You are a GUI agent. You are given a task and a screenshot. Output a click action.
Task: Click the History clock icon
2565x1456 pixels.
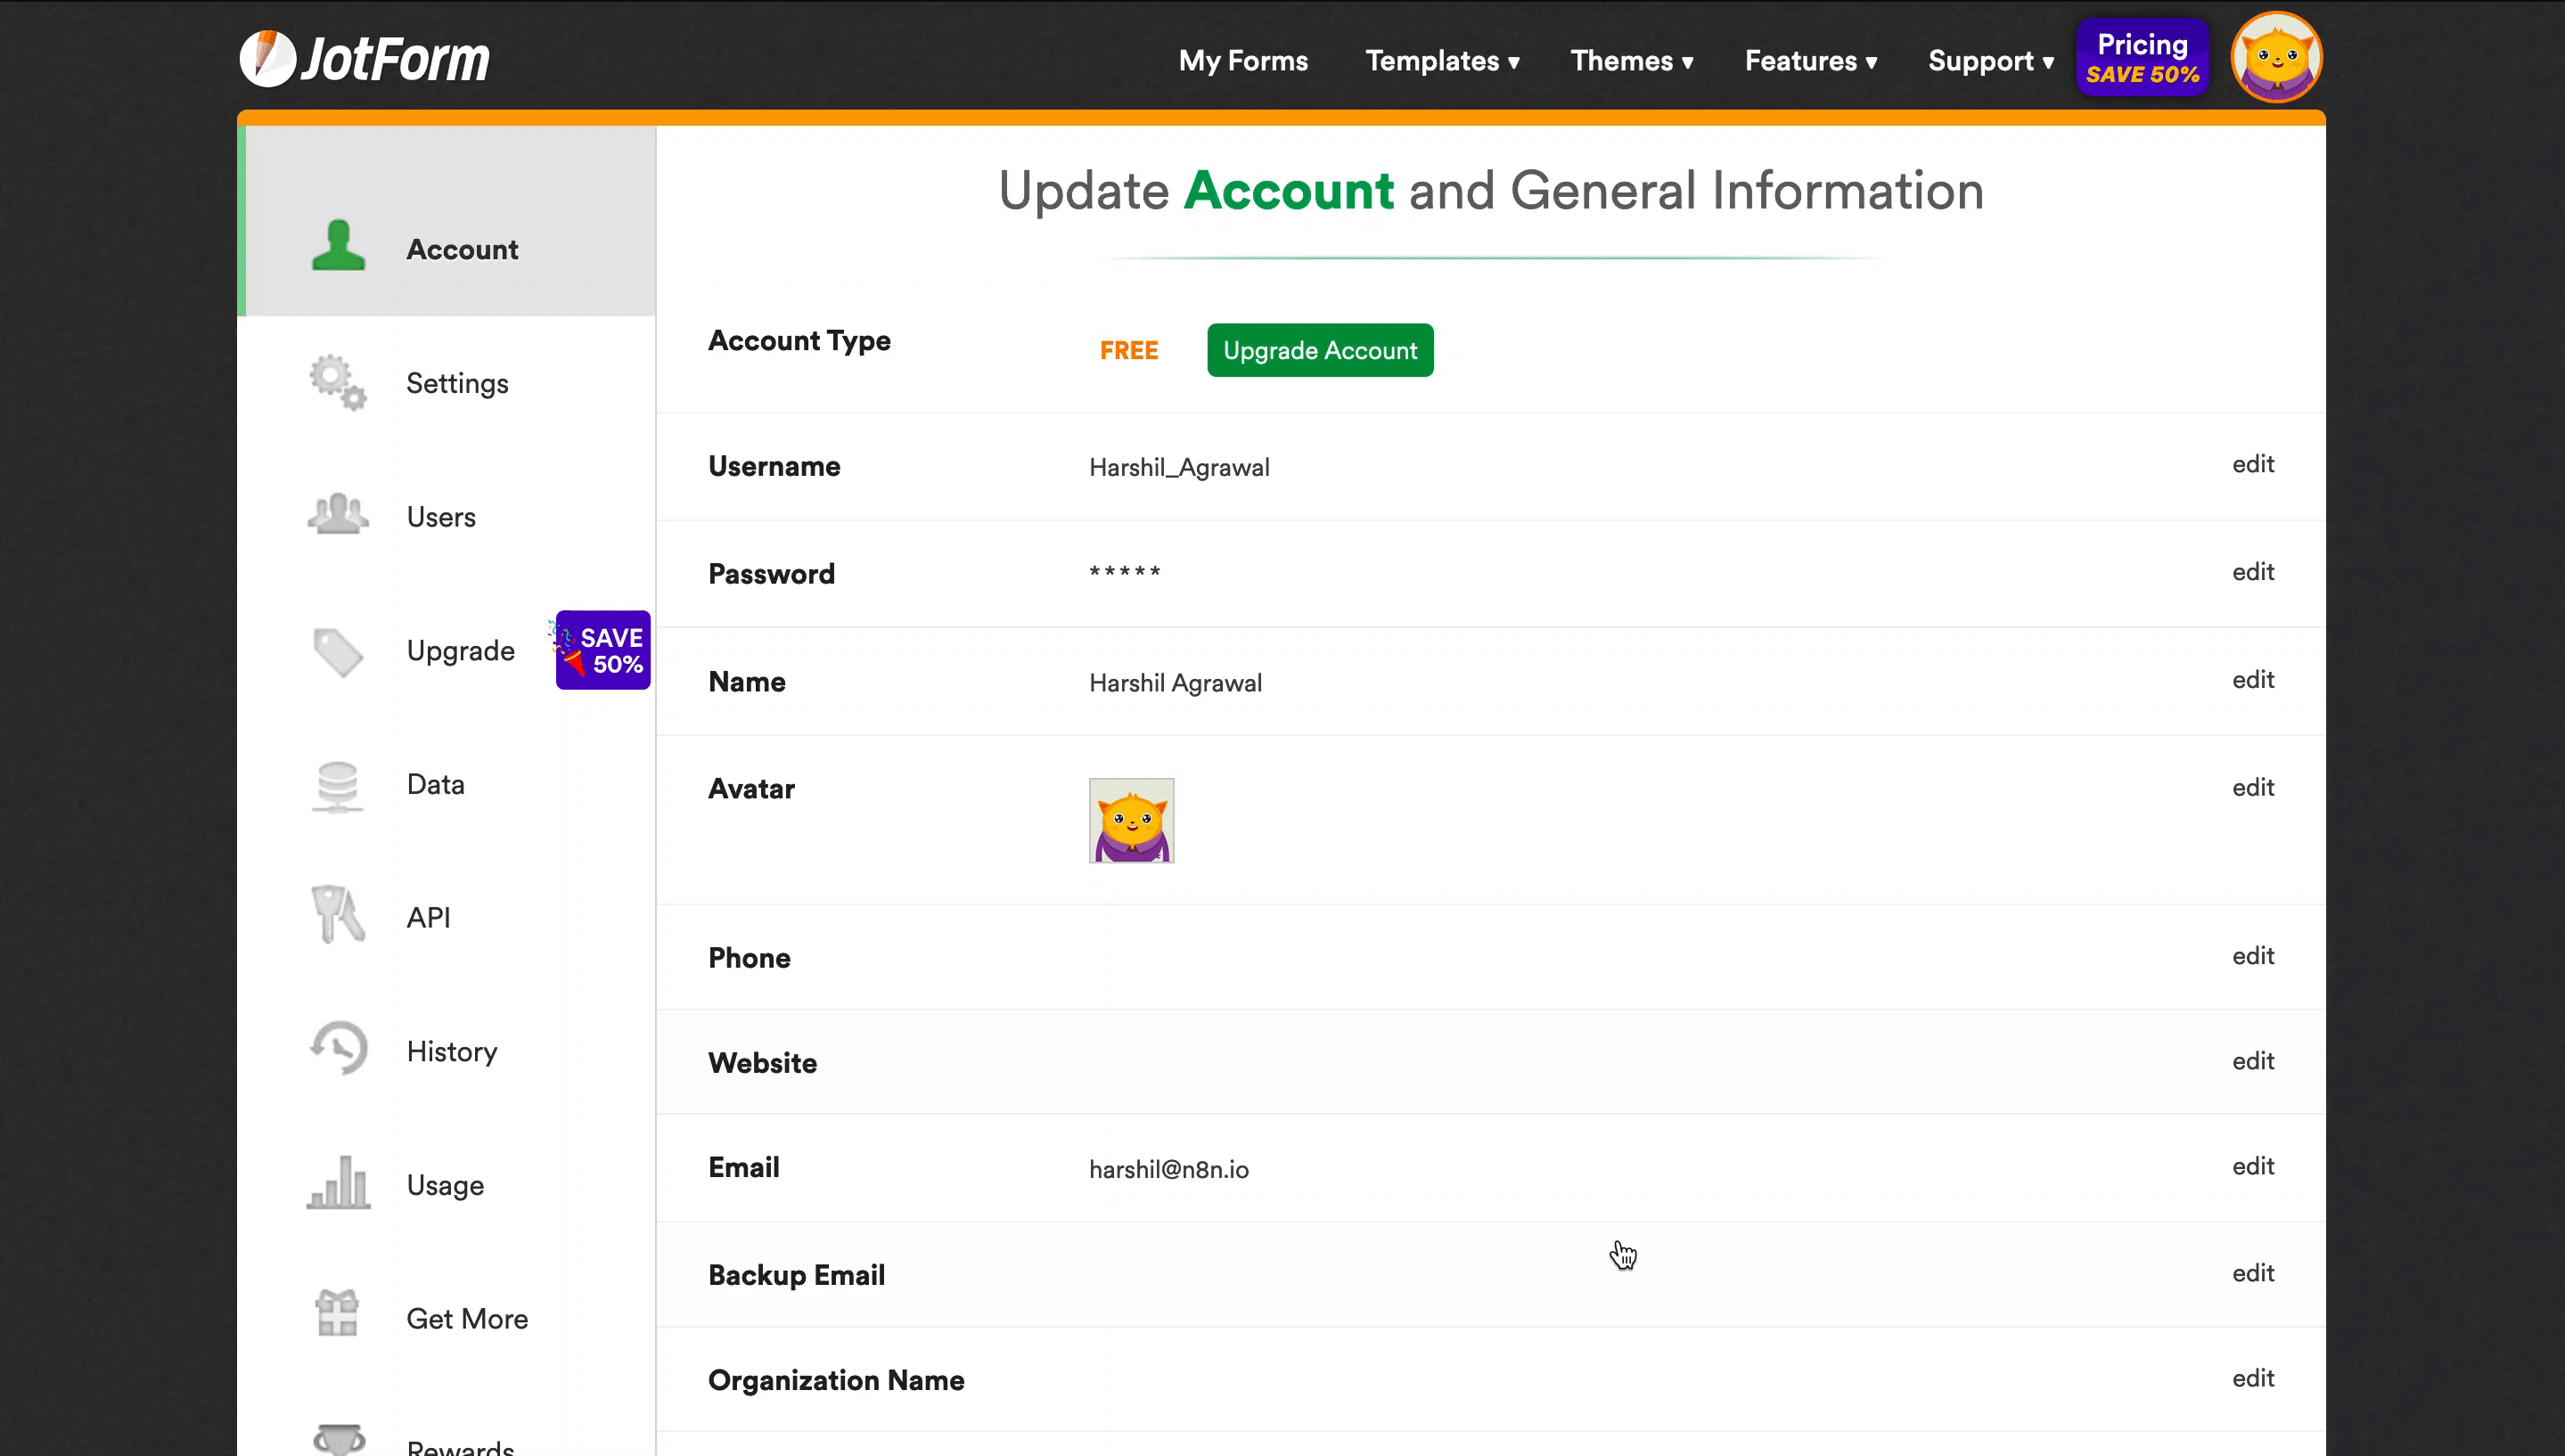(x=336, y=1049)
